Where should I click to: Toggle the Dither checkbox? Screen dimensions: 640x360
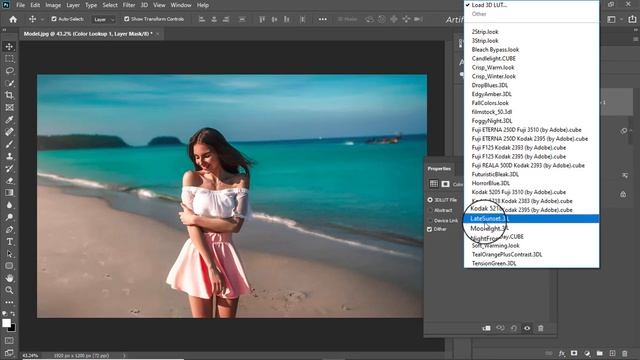[429, 229]
